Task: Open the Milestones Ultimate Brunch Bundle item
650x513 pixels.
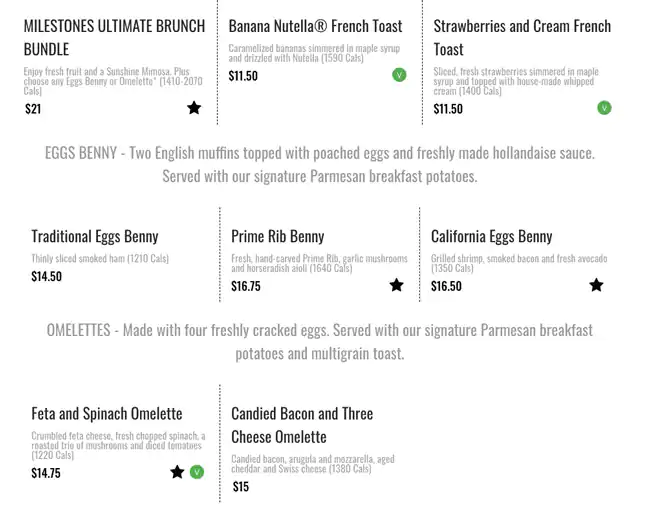Action: click(114, 37)
